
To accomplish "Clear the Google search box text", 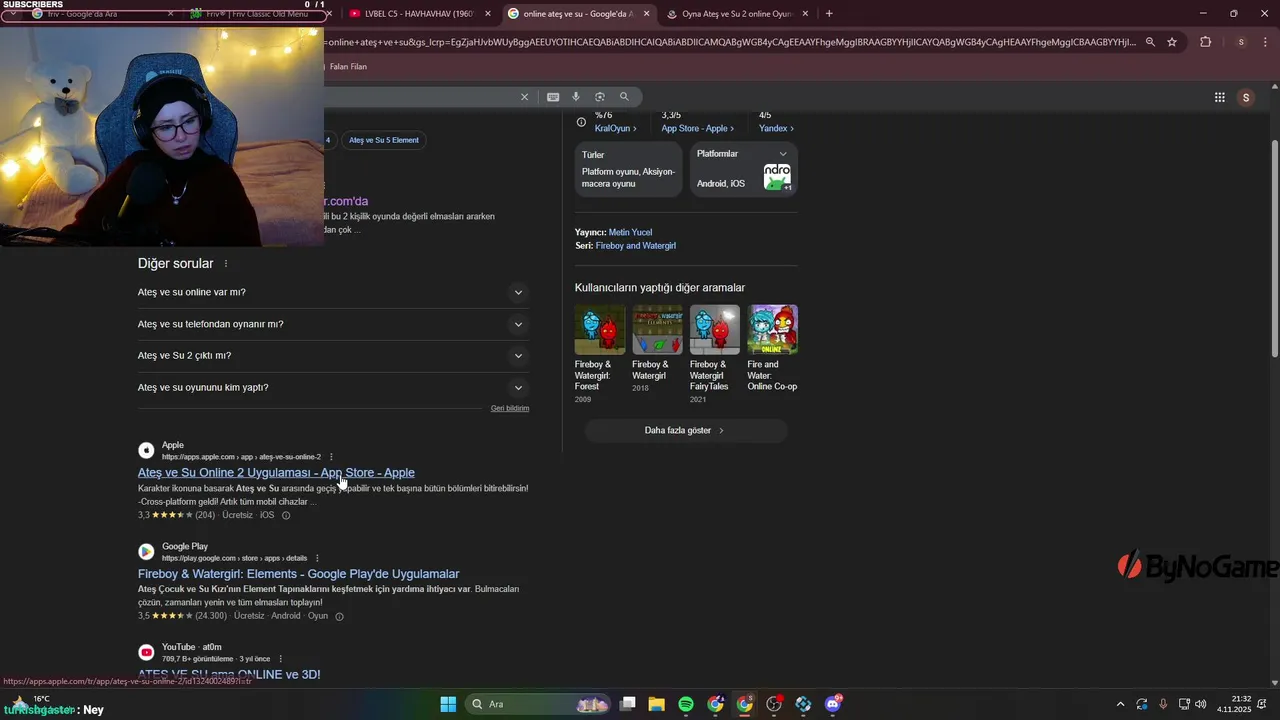I will pos(524,97).
